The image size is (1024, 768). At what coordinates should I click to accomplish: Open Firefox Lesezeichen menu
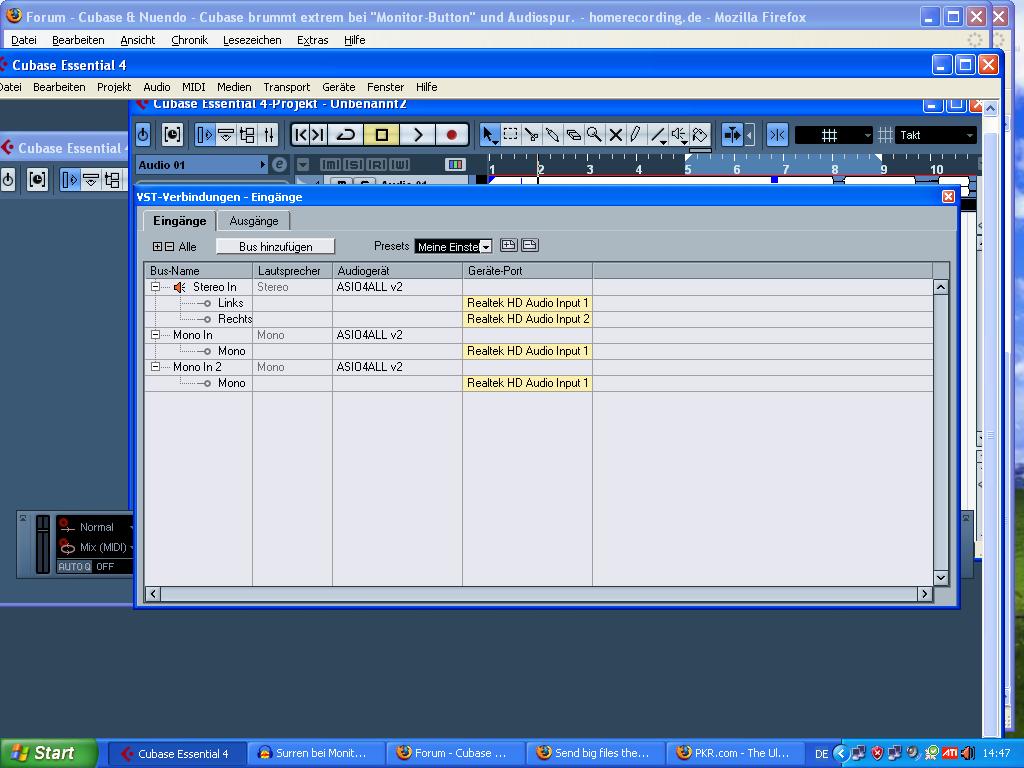[252, 40]
